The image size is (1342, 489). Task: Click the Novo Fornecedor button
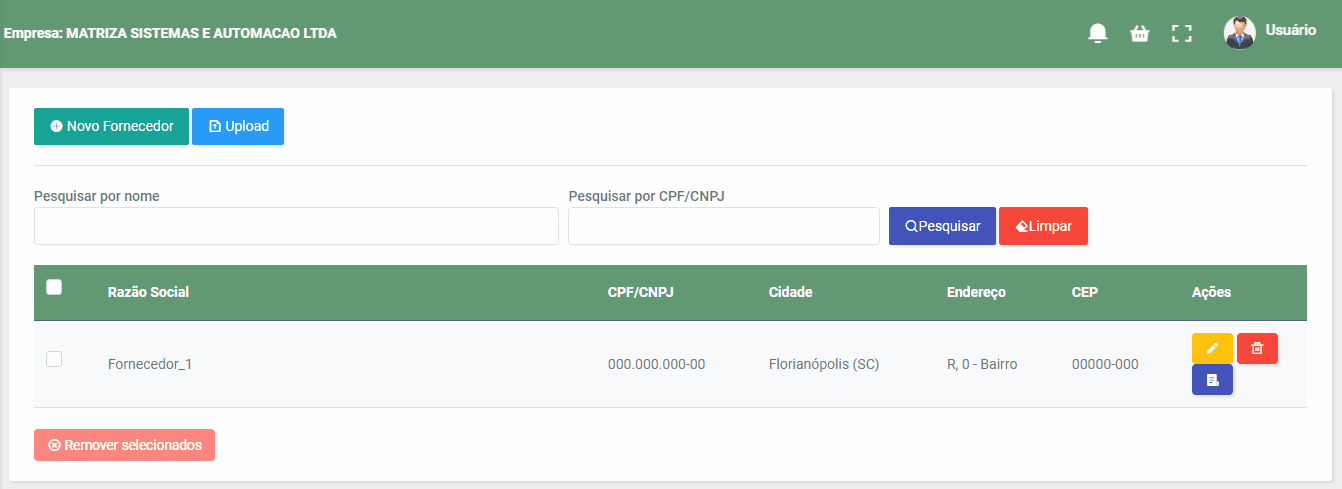coord(111,127)
